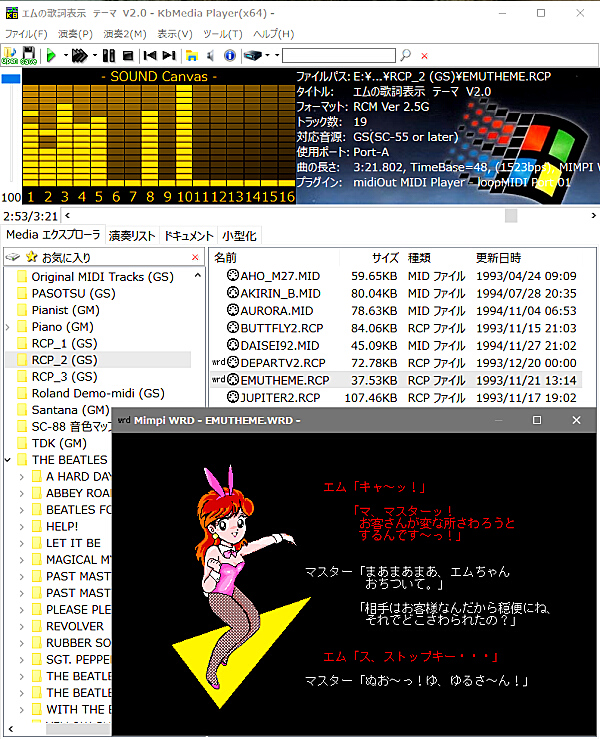Image resolution: width=600 pixels, height=740 pixels.
Task: Collapse THE BEATLES folder tree
Action: (x=9, y=460)
